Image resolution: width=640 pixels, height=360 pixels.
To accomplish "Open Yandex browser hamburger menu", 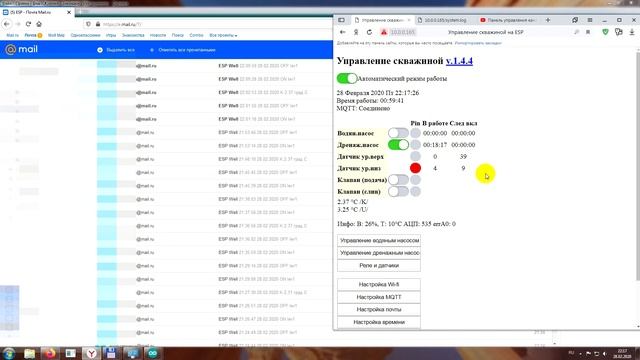I will pyautogui.click(x=590, y=20).
